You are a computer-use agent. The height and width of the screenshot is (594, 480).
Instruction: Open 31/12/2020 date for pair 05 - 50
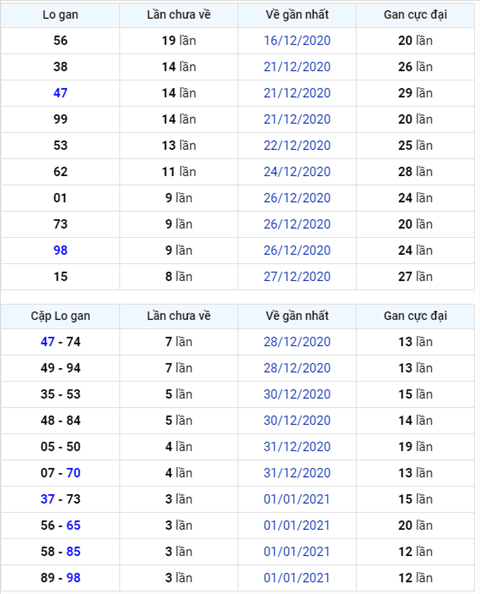coord(297,447)
